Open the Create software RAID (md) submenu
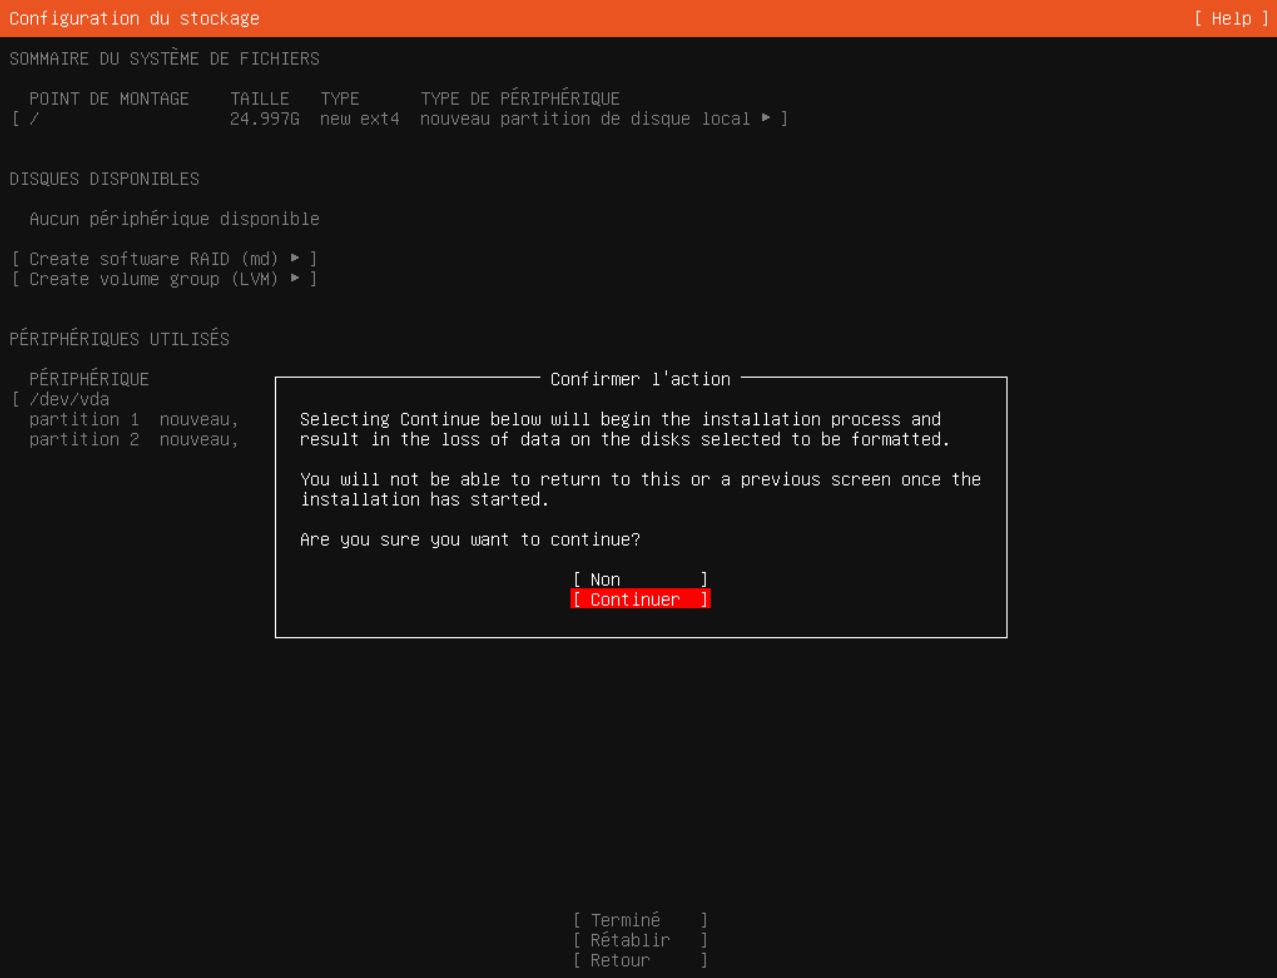 point(165,258)
